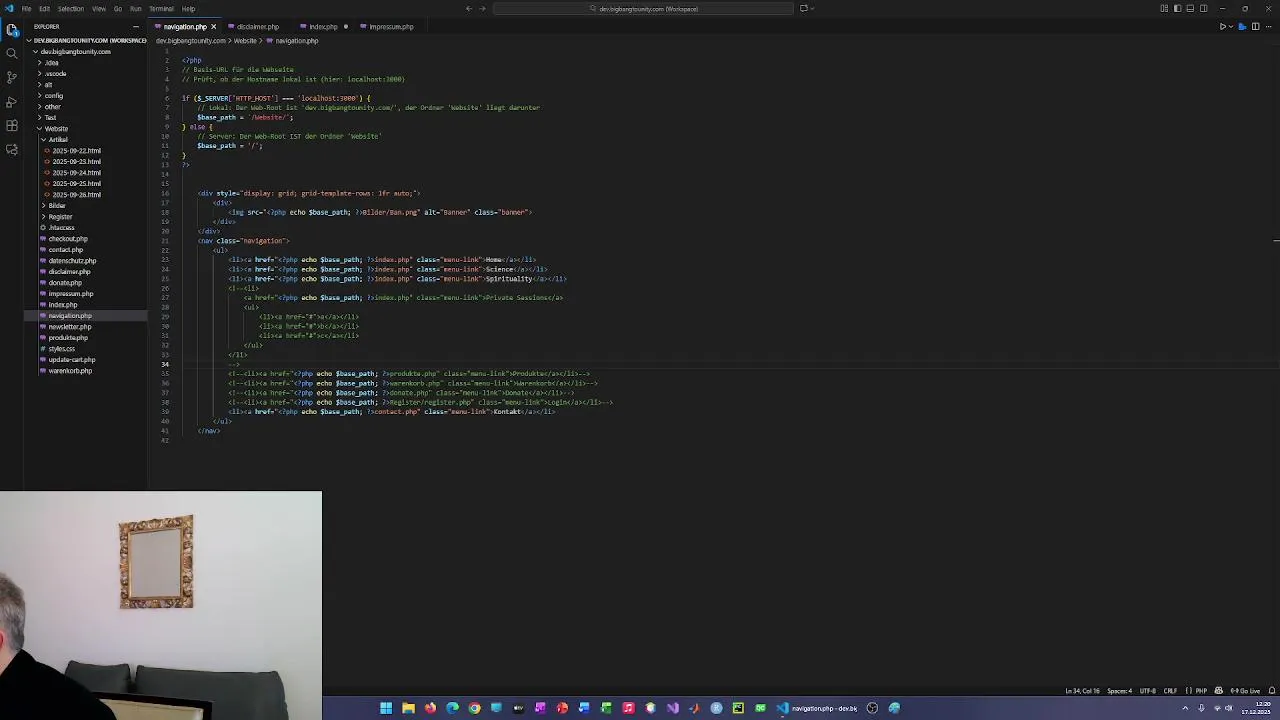The image size is (1280, 720).
Task: Click CRLF line ending selector
Action: (x=1170, y=691)
